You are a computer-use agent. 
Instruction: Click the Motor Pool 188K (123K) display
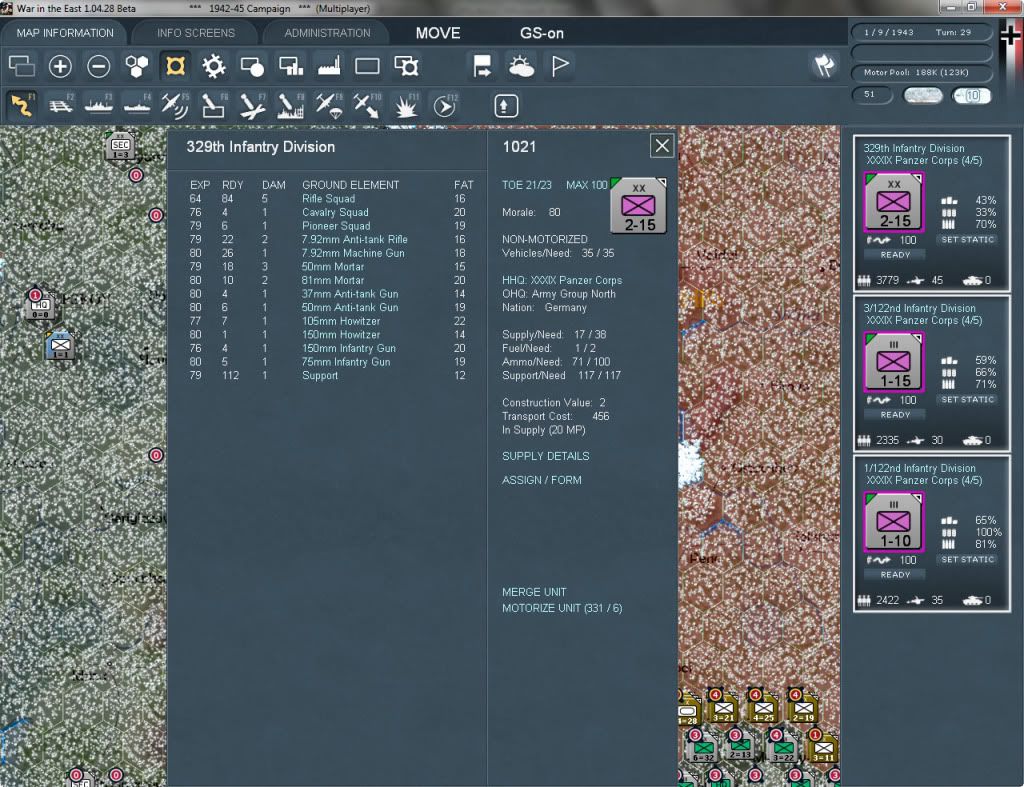[921, 72]
